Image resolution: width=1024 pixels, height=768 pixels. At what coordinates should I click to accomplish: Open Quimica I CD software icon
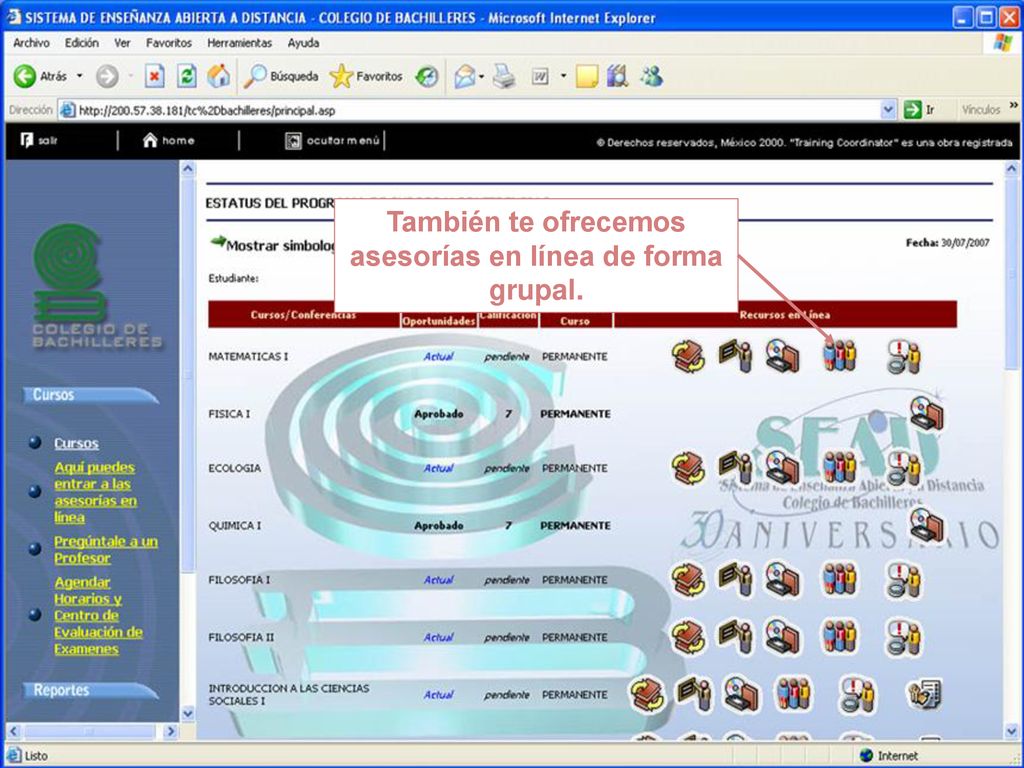927,526
